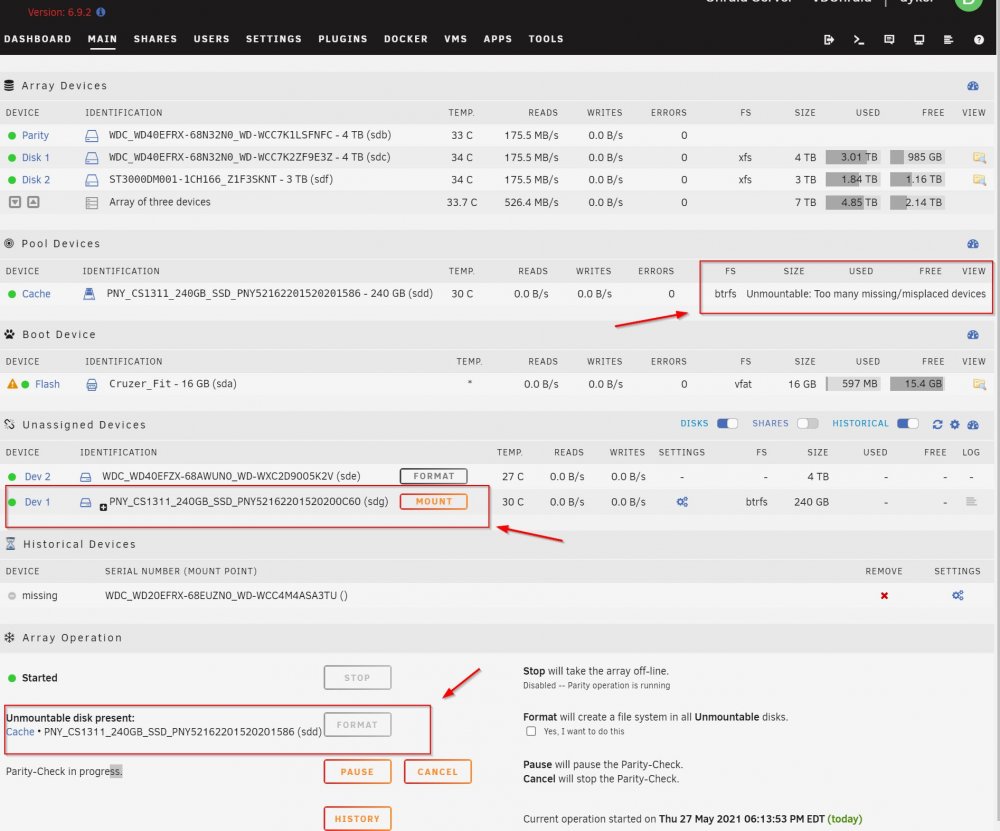
Task: Open Dev 1 settings gears icon
Action: 682,502
